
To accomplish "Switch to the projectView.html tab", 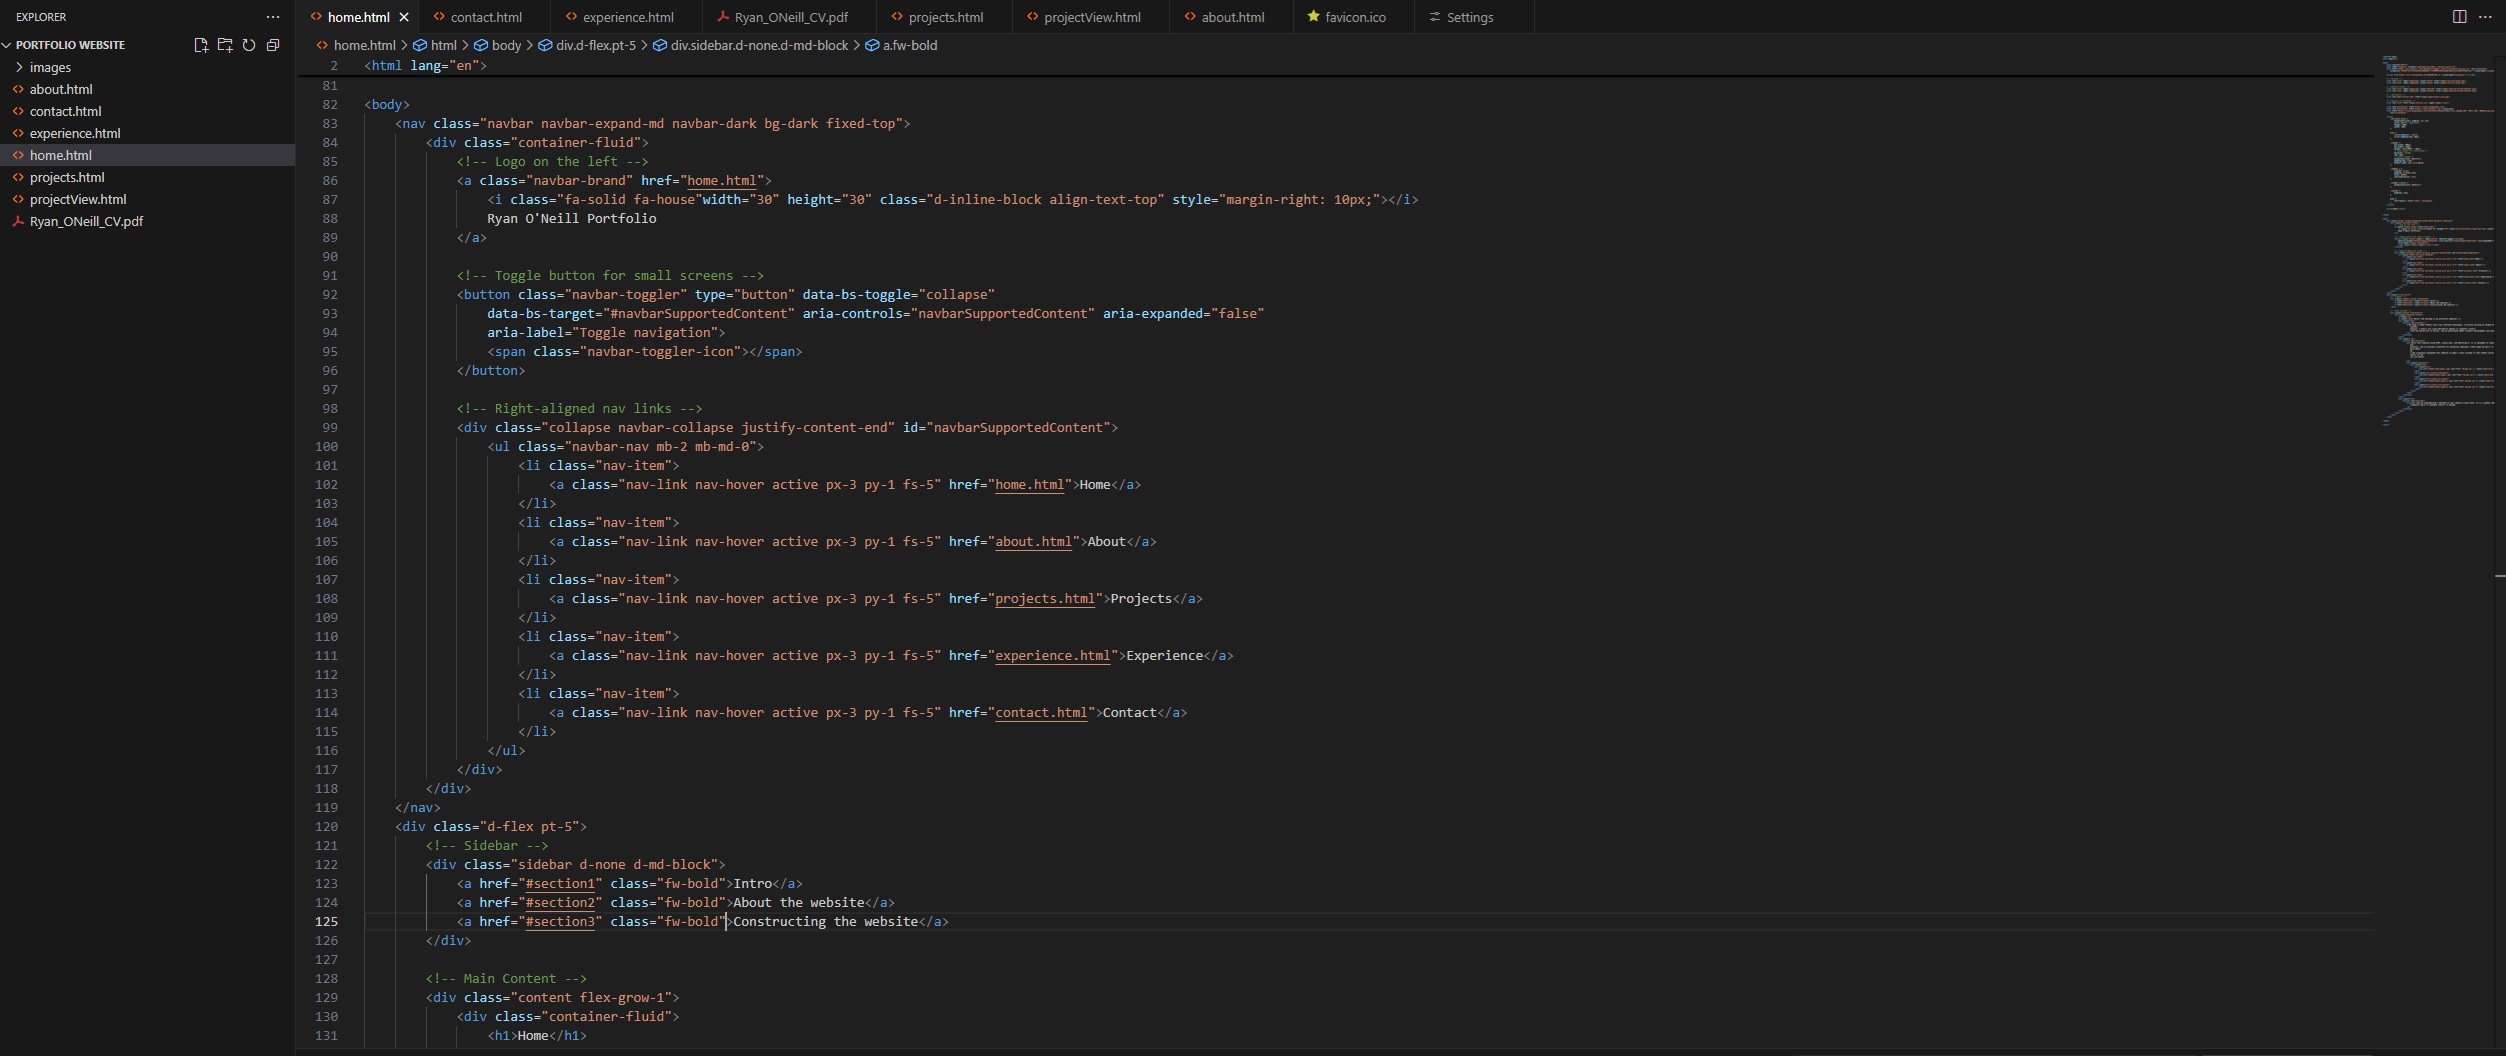I will (1092, 17).
